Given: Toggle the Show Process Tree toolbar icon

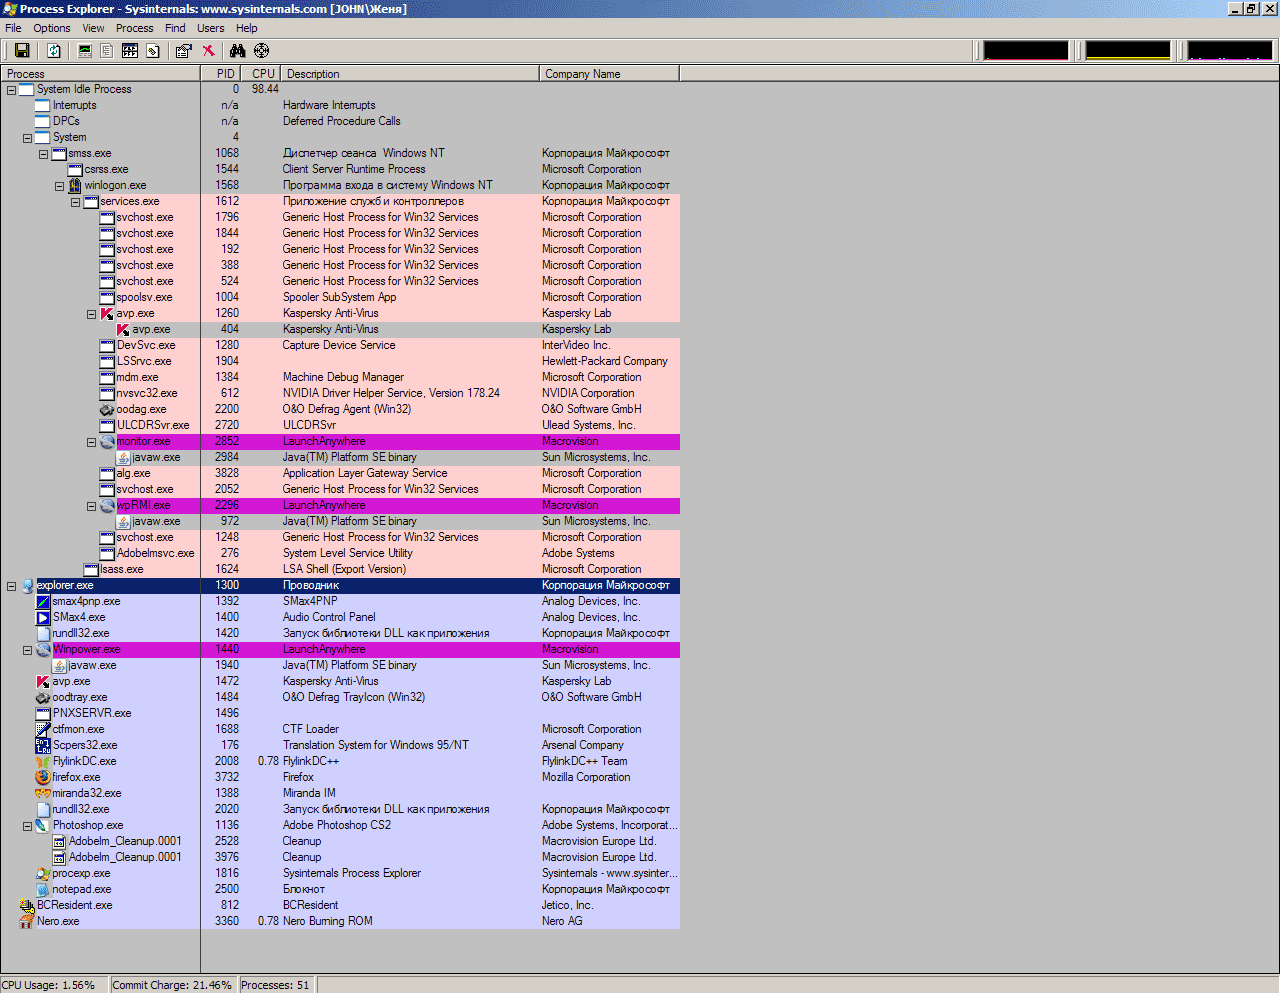Looking at the screenshot, I should point(107,51).
